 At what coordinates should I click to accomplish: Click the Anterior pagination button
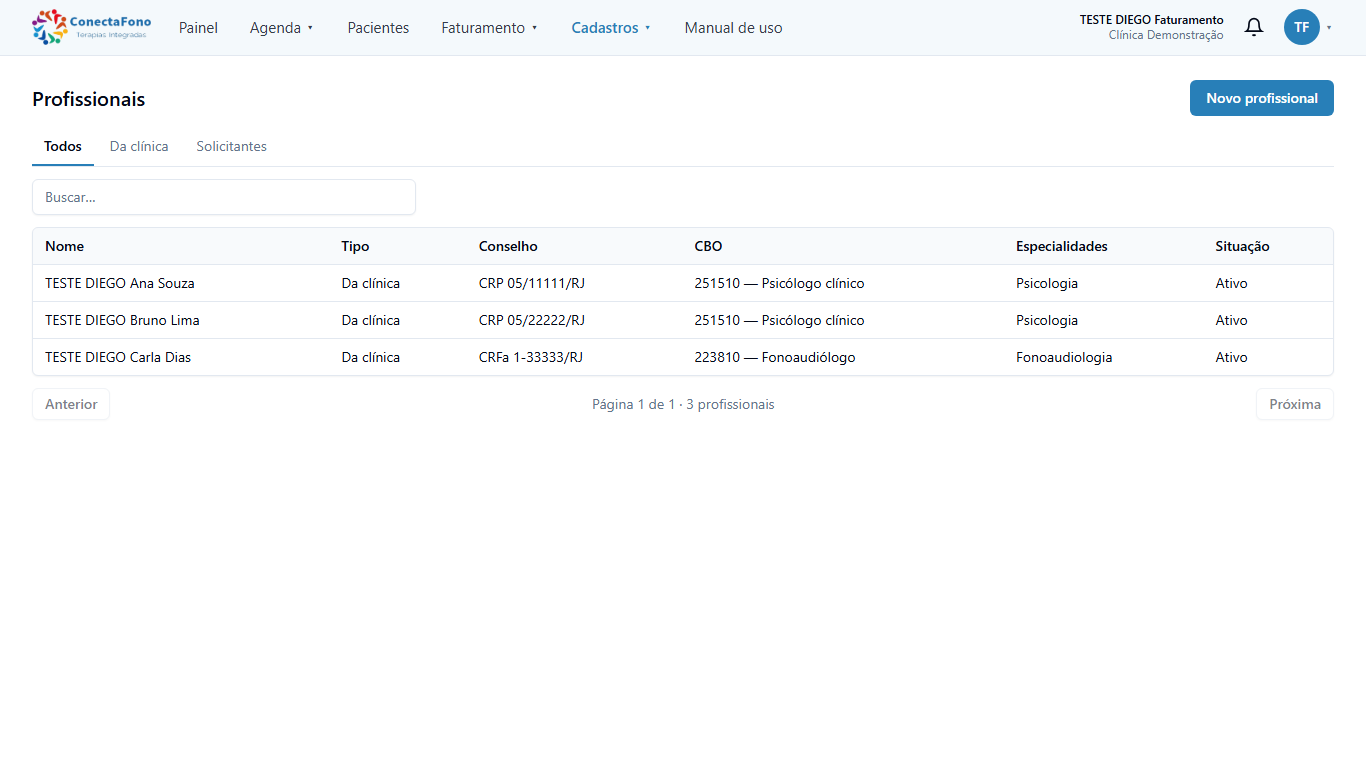click(x=71, y=404)
